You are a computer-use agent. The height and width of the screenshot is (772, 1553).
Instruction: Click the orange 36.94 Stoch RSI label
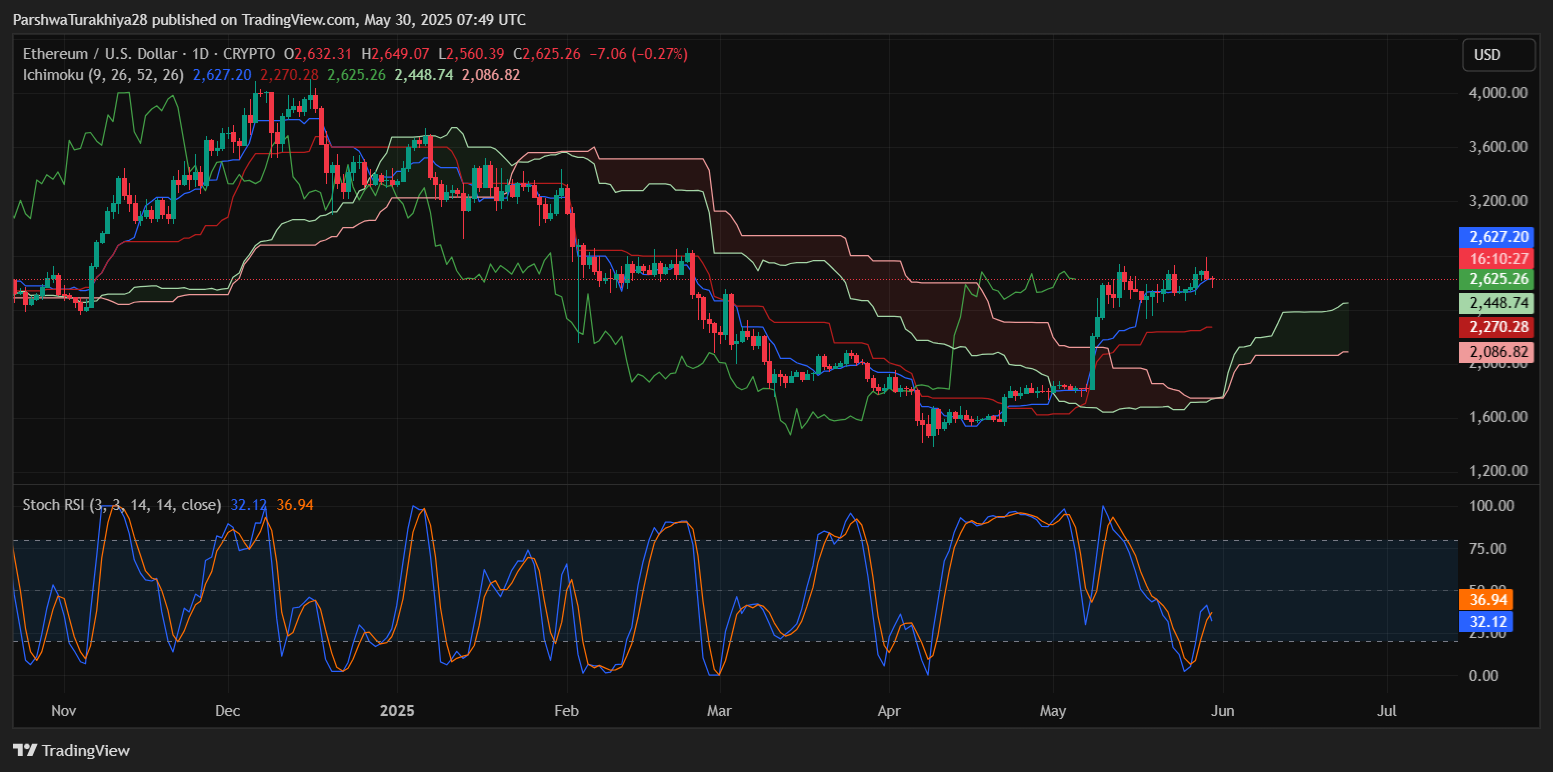(1485, 600)
